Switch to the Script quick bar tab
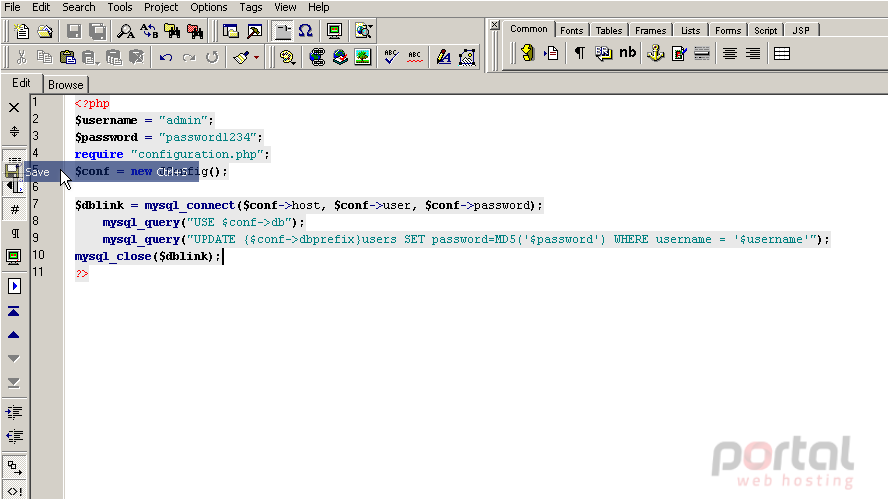The width and height of the screenshot is (889, 500). click(765, 31)
